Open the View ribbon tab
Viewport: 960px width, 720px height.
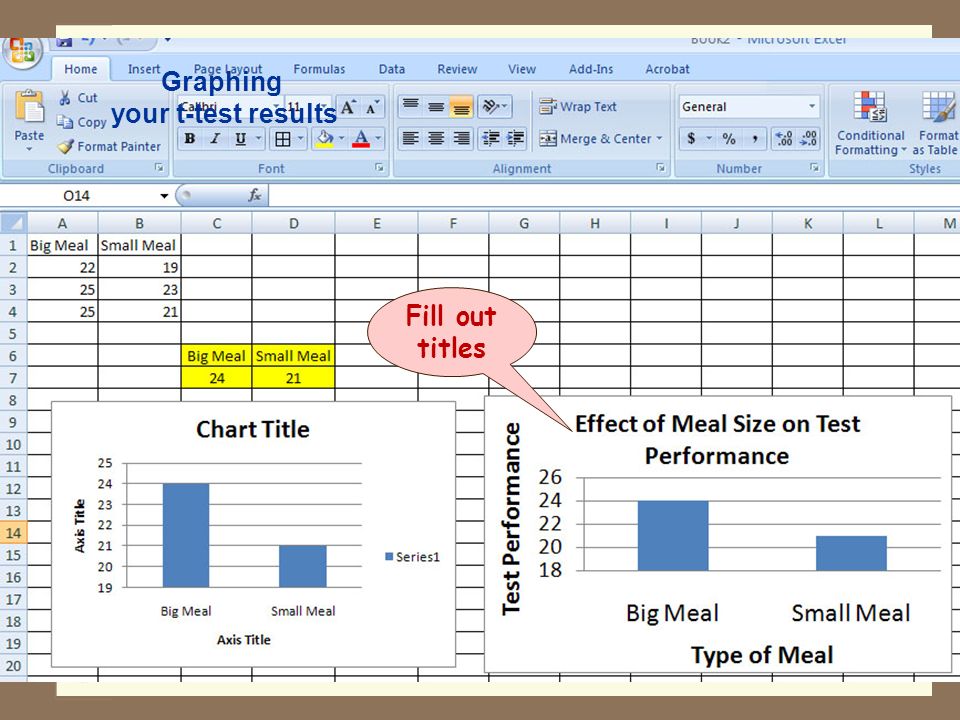(x=522, y=69)
